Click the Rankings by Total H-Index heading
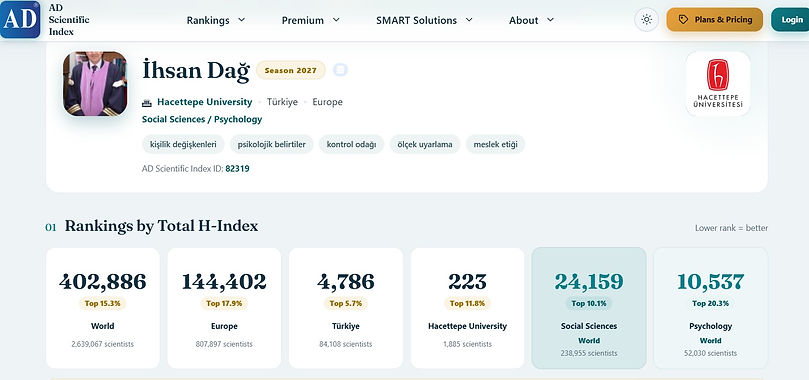 pyautogui.click(x=161, y=226)
